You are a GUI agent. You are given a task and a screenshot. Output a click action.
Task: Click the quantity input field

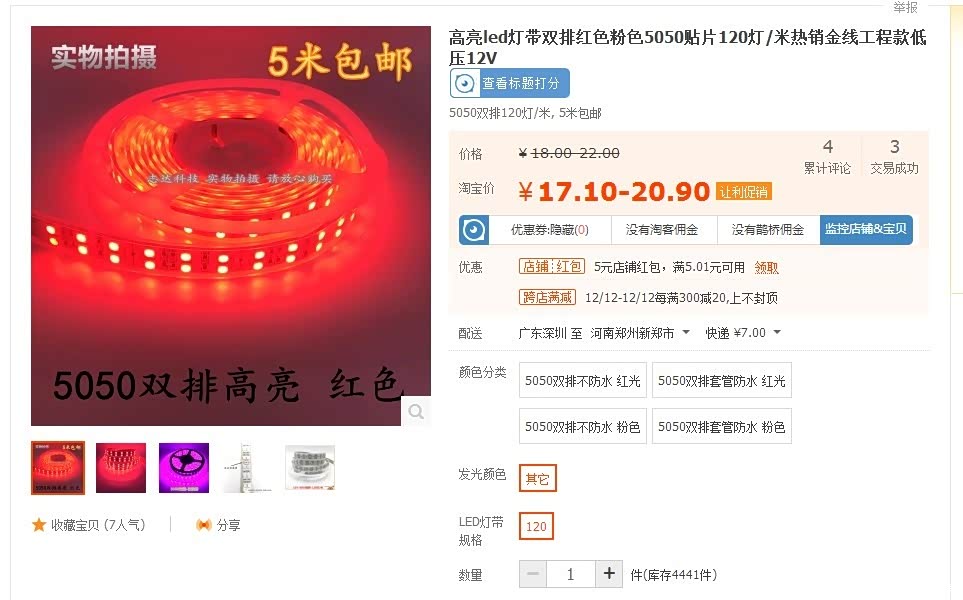[x=571, y=574]
